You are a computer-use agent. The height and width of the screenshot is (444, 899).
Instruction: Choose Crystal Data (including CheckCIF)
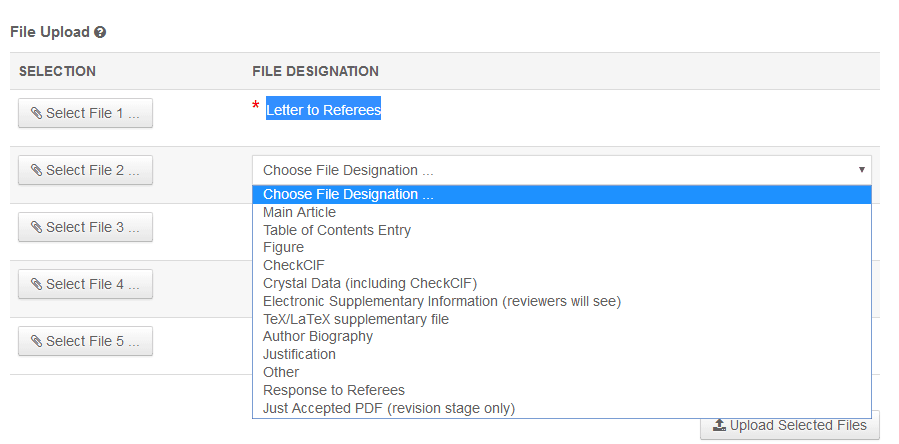point(369,283)
